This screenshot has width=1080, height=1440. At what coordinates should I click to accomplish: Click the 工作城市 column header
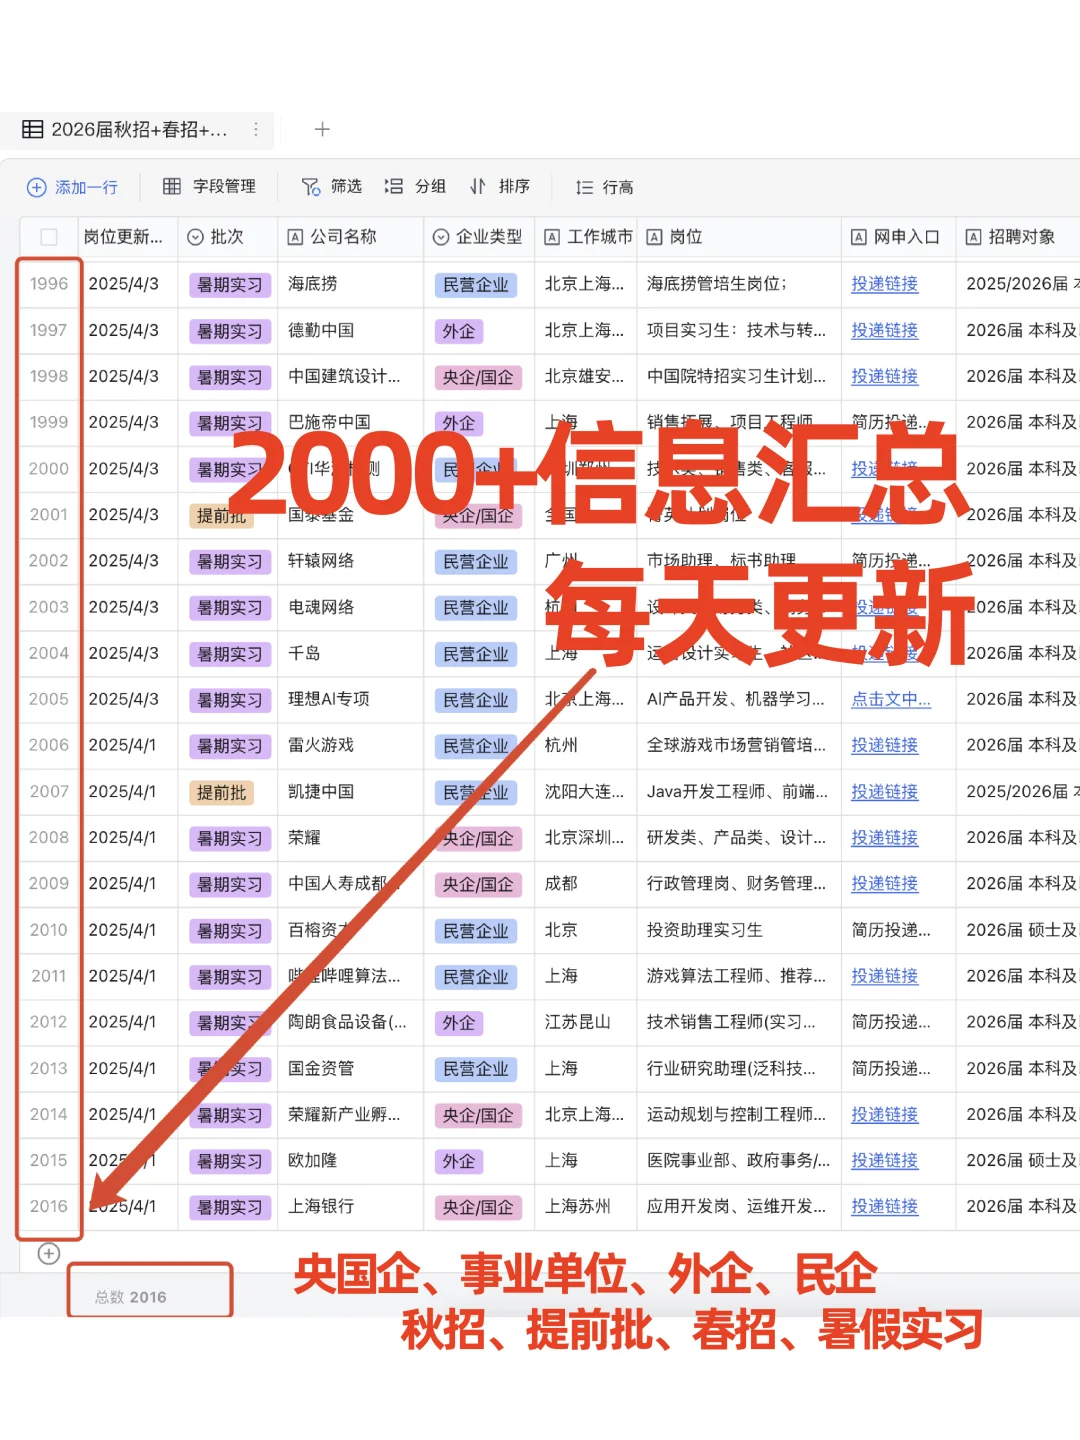(585, 237)
